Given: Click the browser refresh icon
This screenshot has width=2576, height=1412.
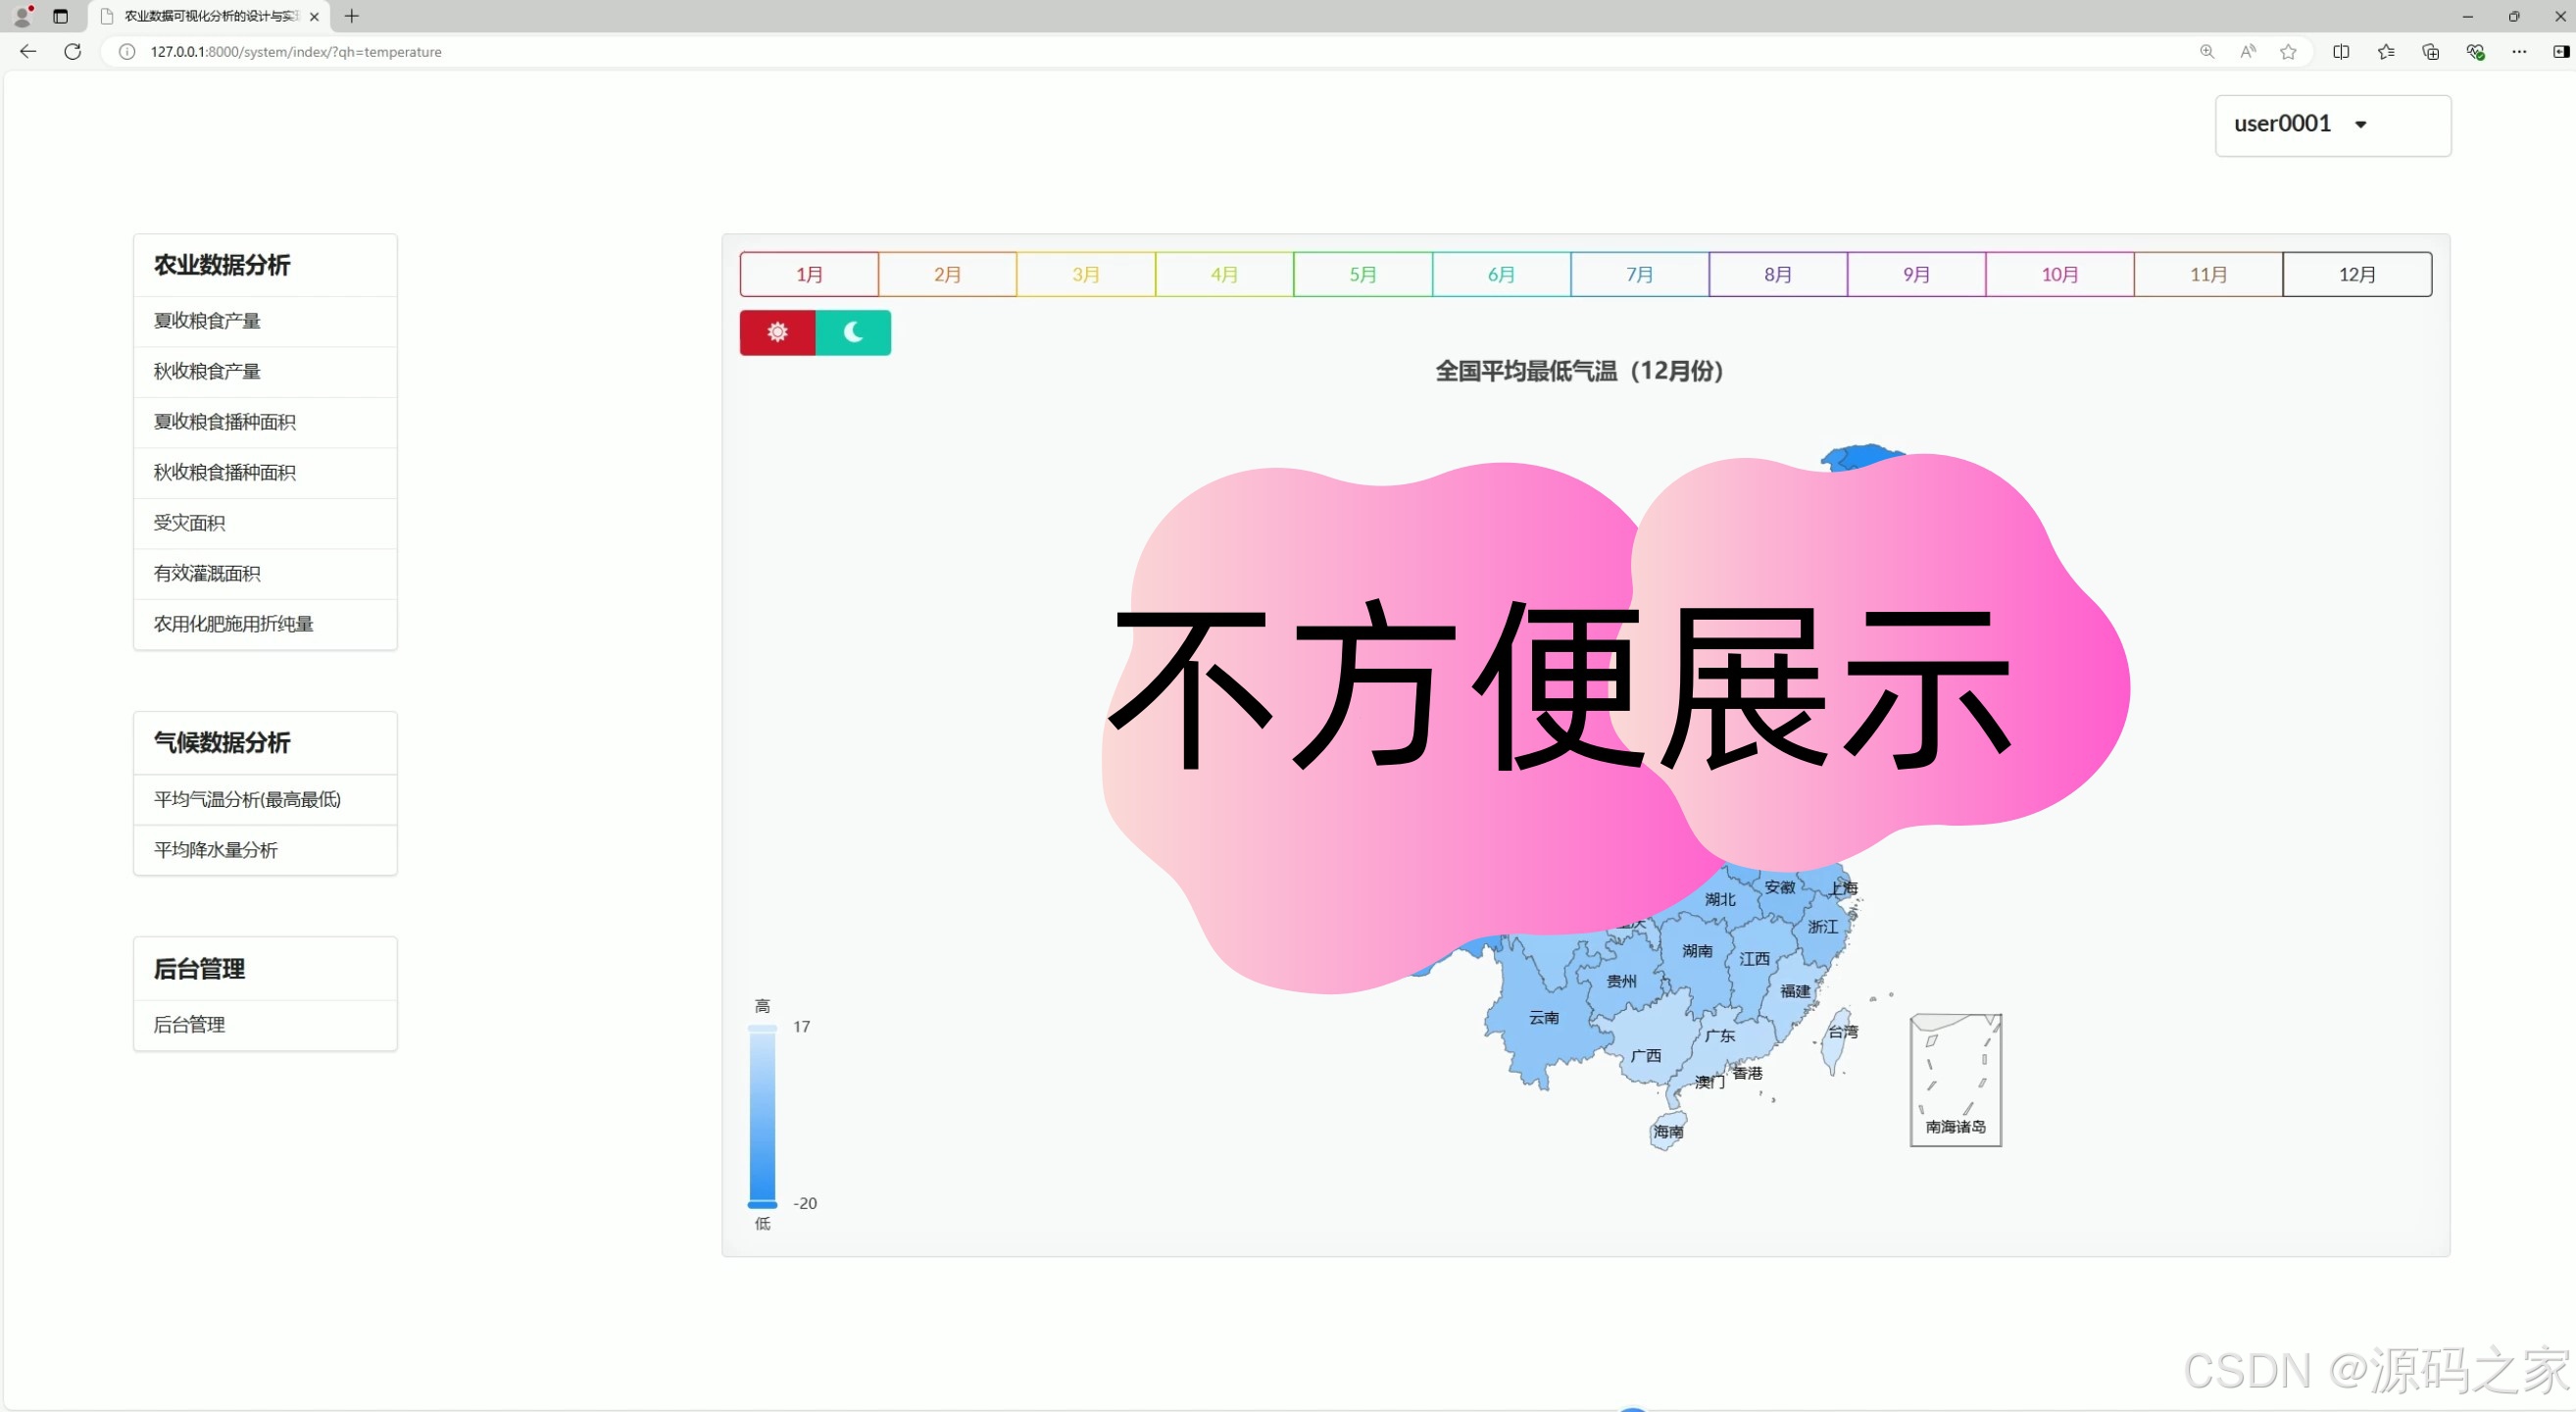Looking at the screenshot, I should tap(73, 52).
